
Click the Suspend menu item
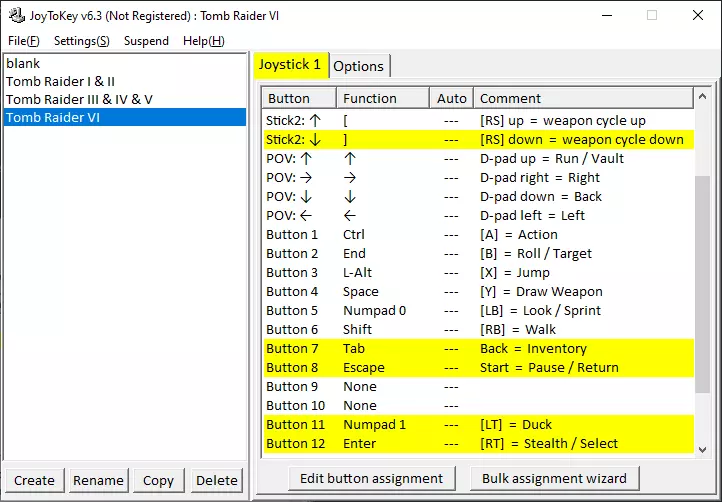(146, 41)
